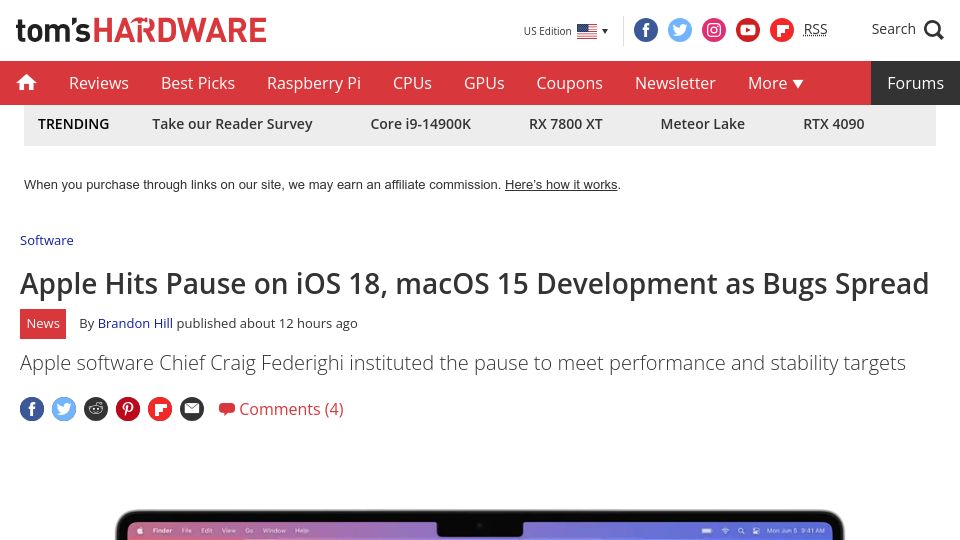Viewport: 960px width, 540px height.
Task: Click the article headline text
Action: (474, 284)
